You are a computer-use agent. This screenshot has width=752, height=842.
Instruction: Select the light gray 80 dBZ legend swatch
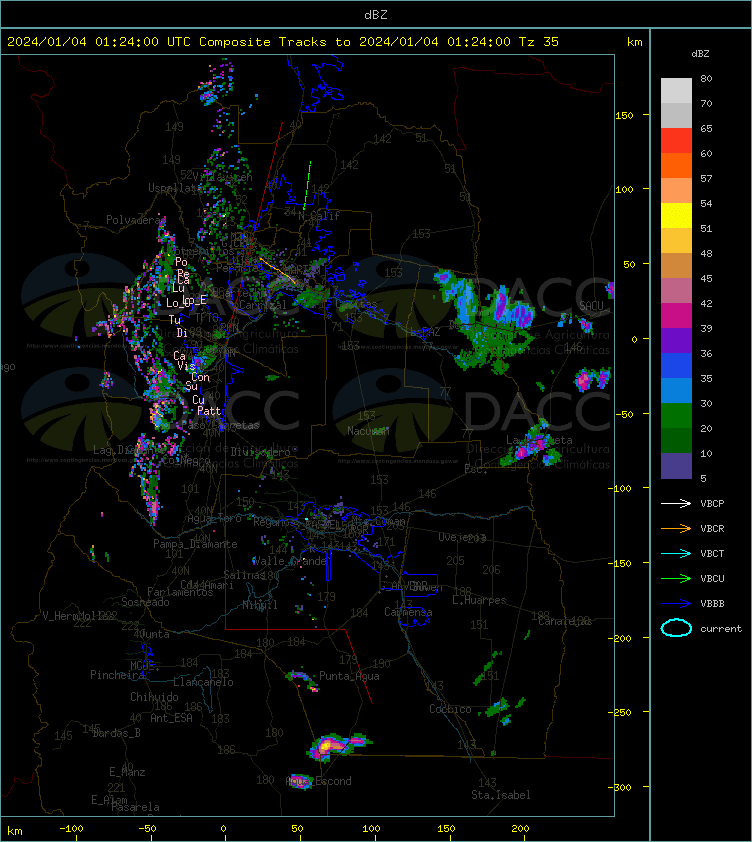click(x=676, y=91)
